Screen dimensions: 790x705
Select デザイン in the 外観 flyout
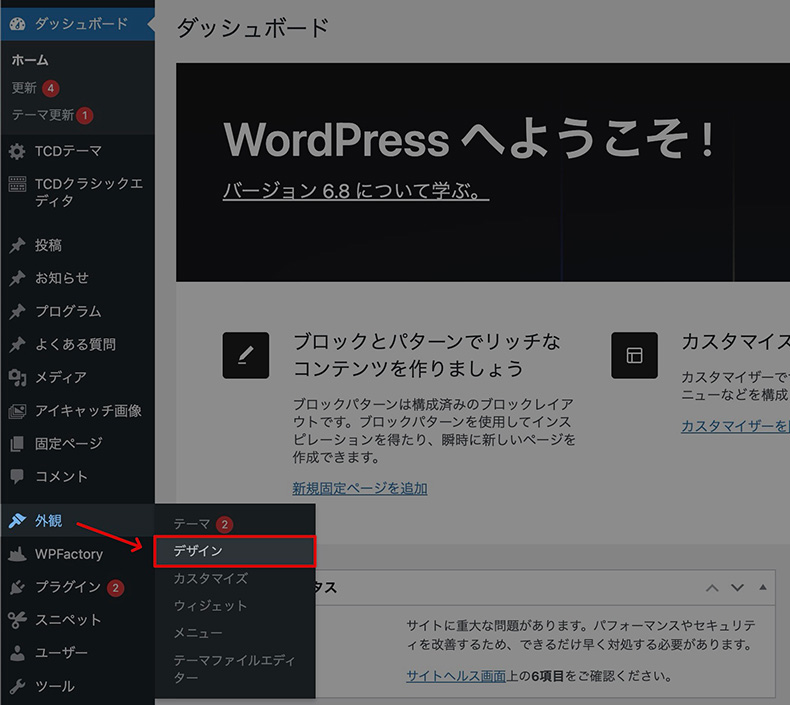tap(234, 551)
